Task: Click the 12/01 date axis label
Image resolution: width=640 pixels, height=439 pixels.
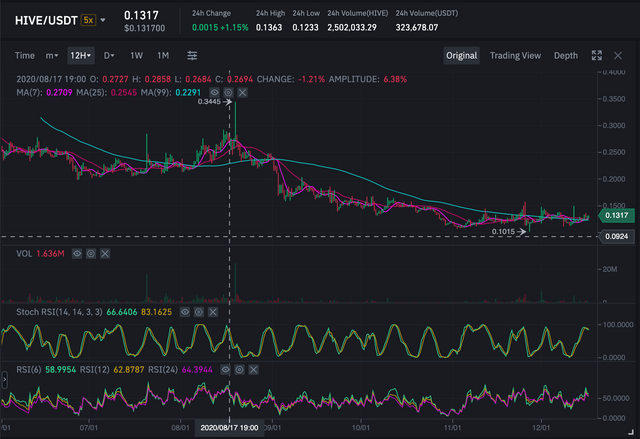Action: (x=541, y=428)
